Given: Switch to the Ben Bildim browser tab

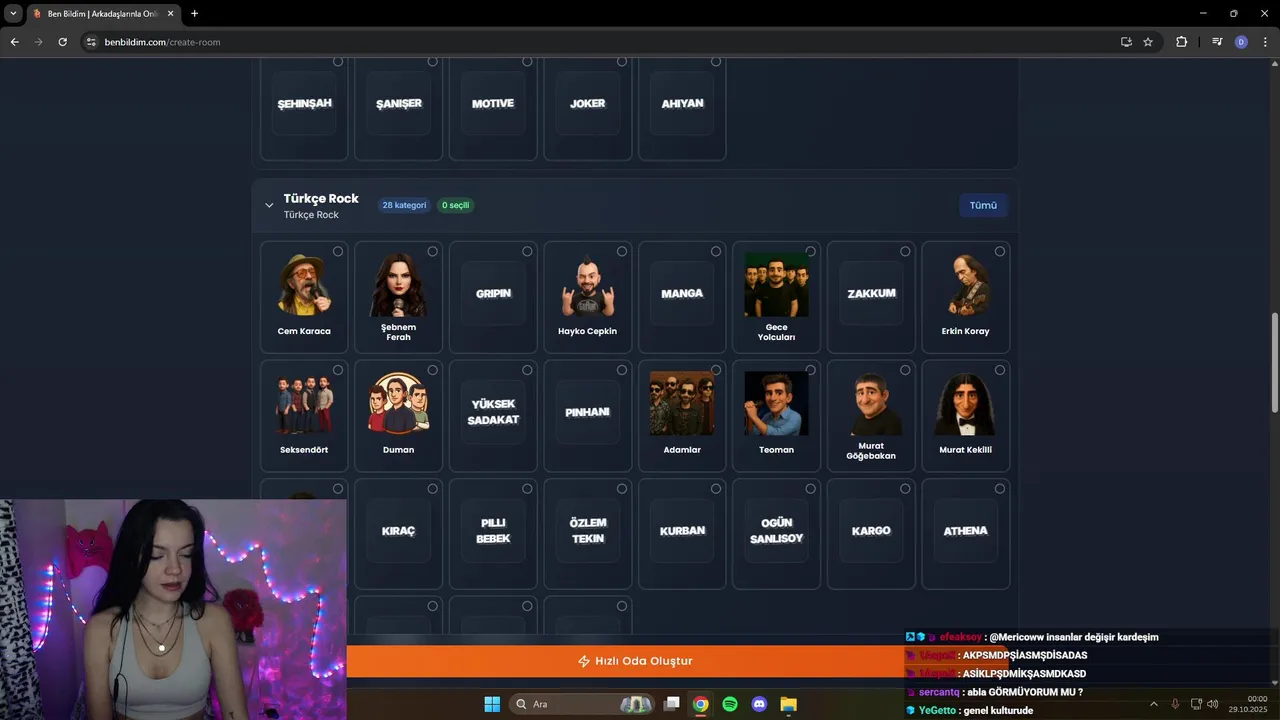Looking at the screenshot, I should coord(103,14).
